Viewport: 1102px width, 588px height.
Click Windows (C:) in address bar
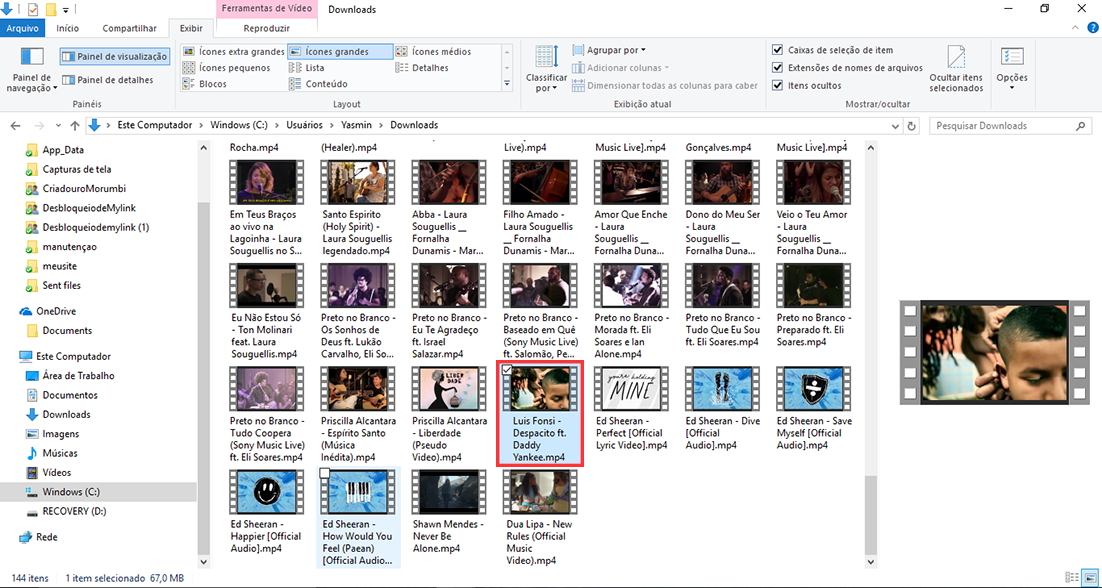239,125
